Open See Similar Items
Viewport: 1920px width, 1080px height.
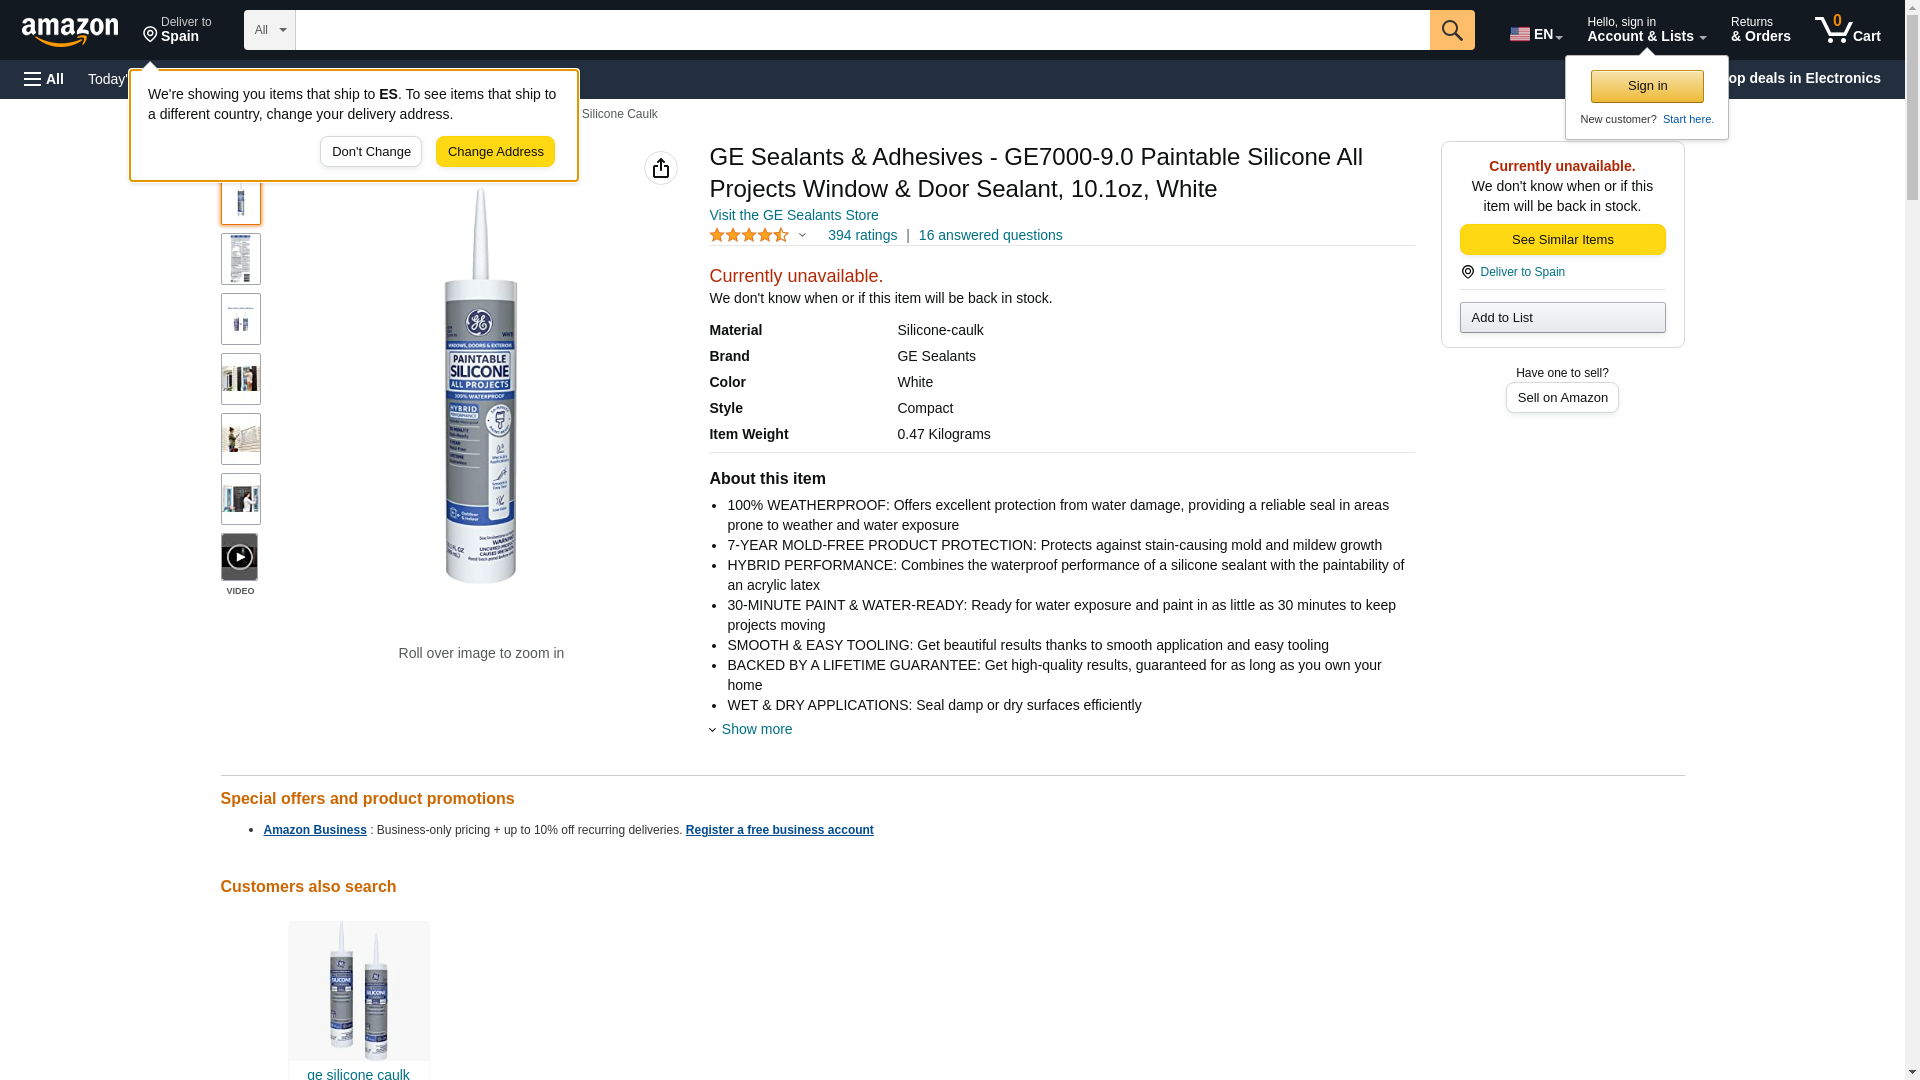(x=1561, y=239)
